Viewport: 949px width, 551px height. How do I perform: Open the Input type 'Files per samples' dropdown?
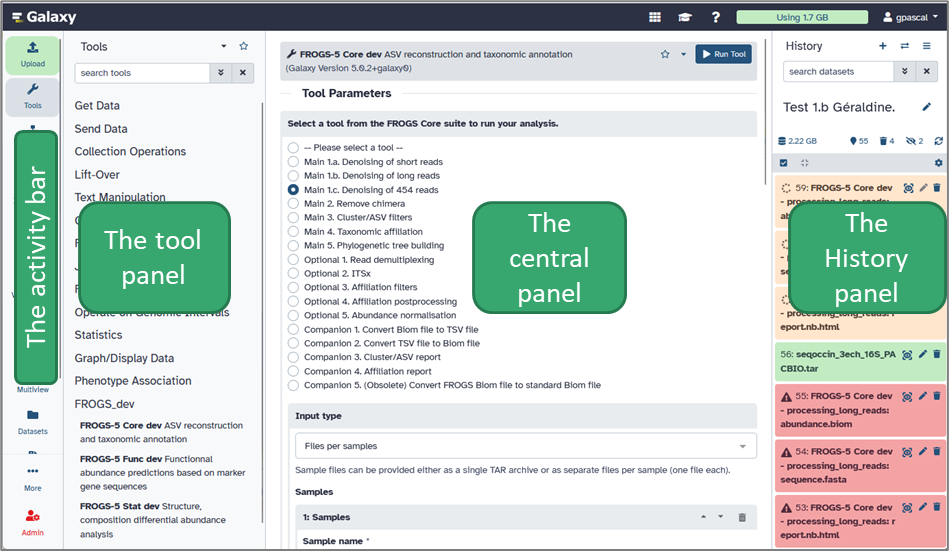click(x=525, y=446)
